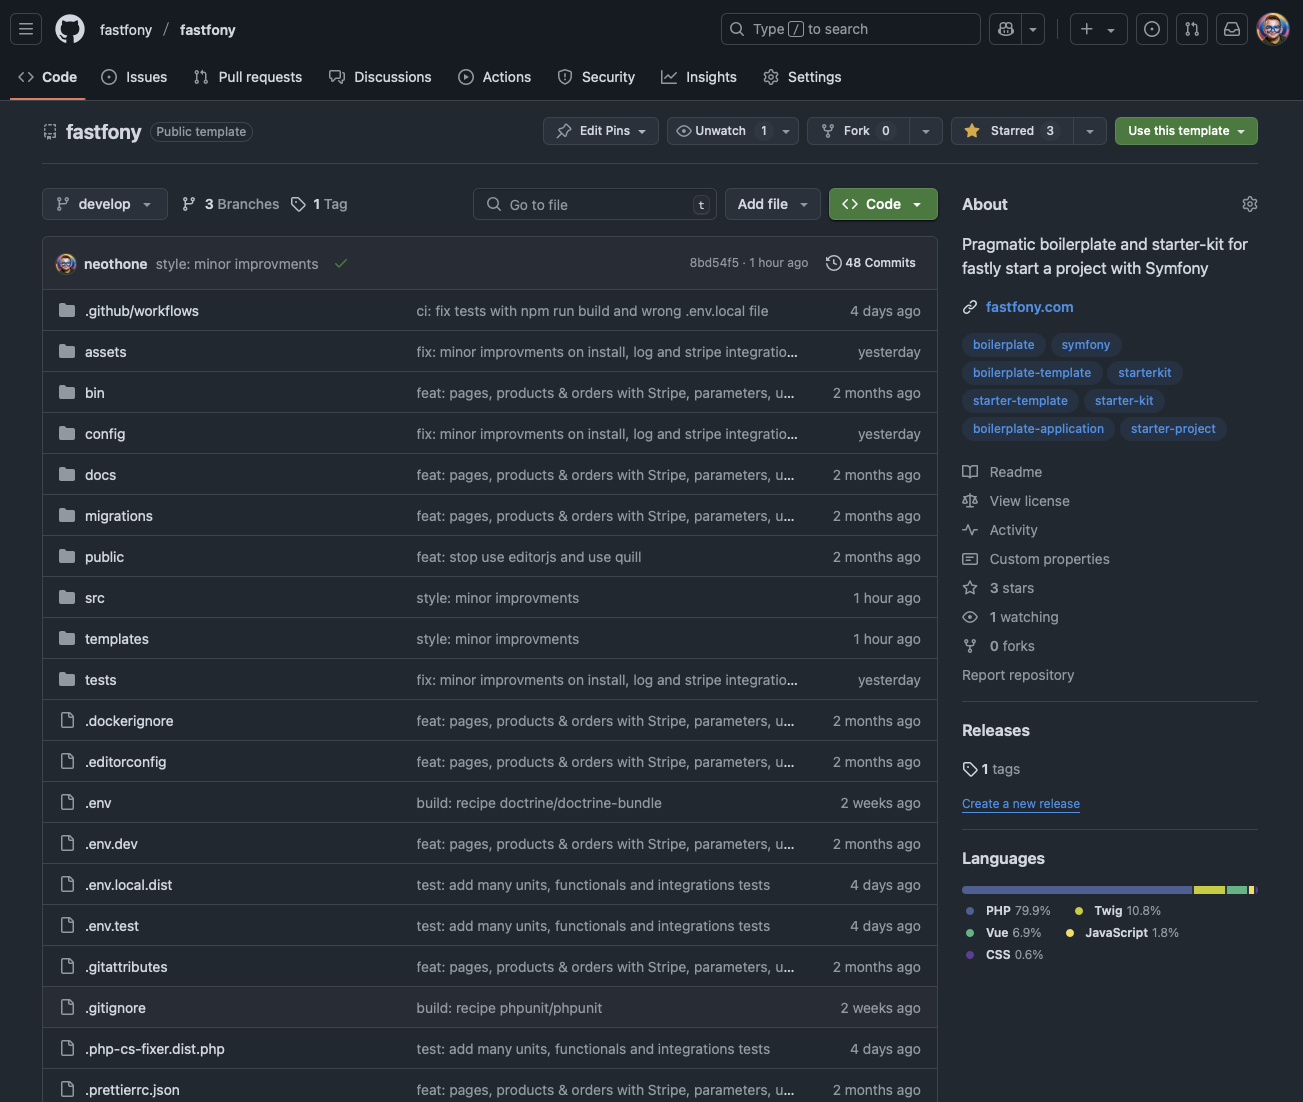Switch to the Issues tab

pos(135,77)
